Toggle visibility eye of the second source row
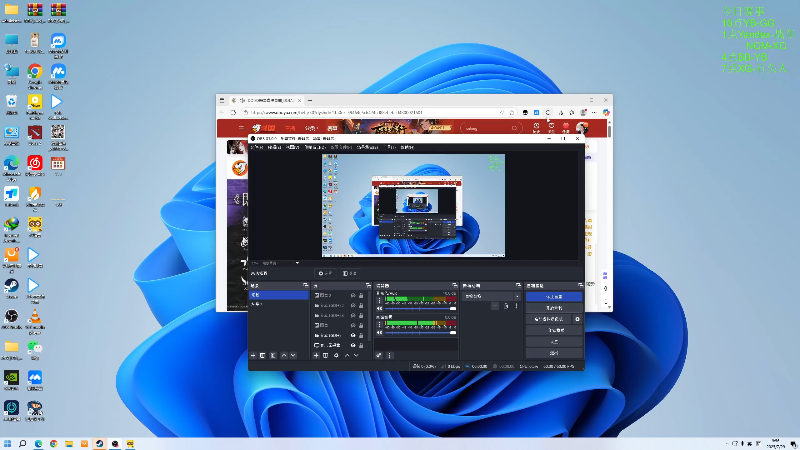This screenshot has height=450, width=800. coord(353,306)
